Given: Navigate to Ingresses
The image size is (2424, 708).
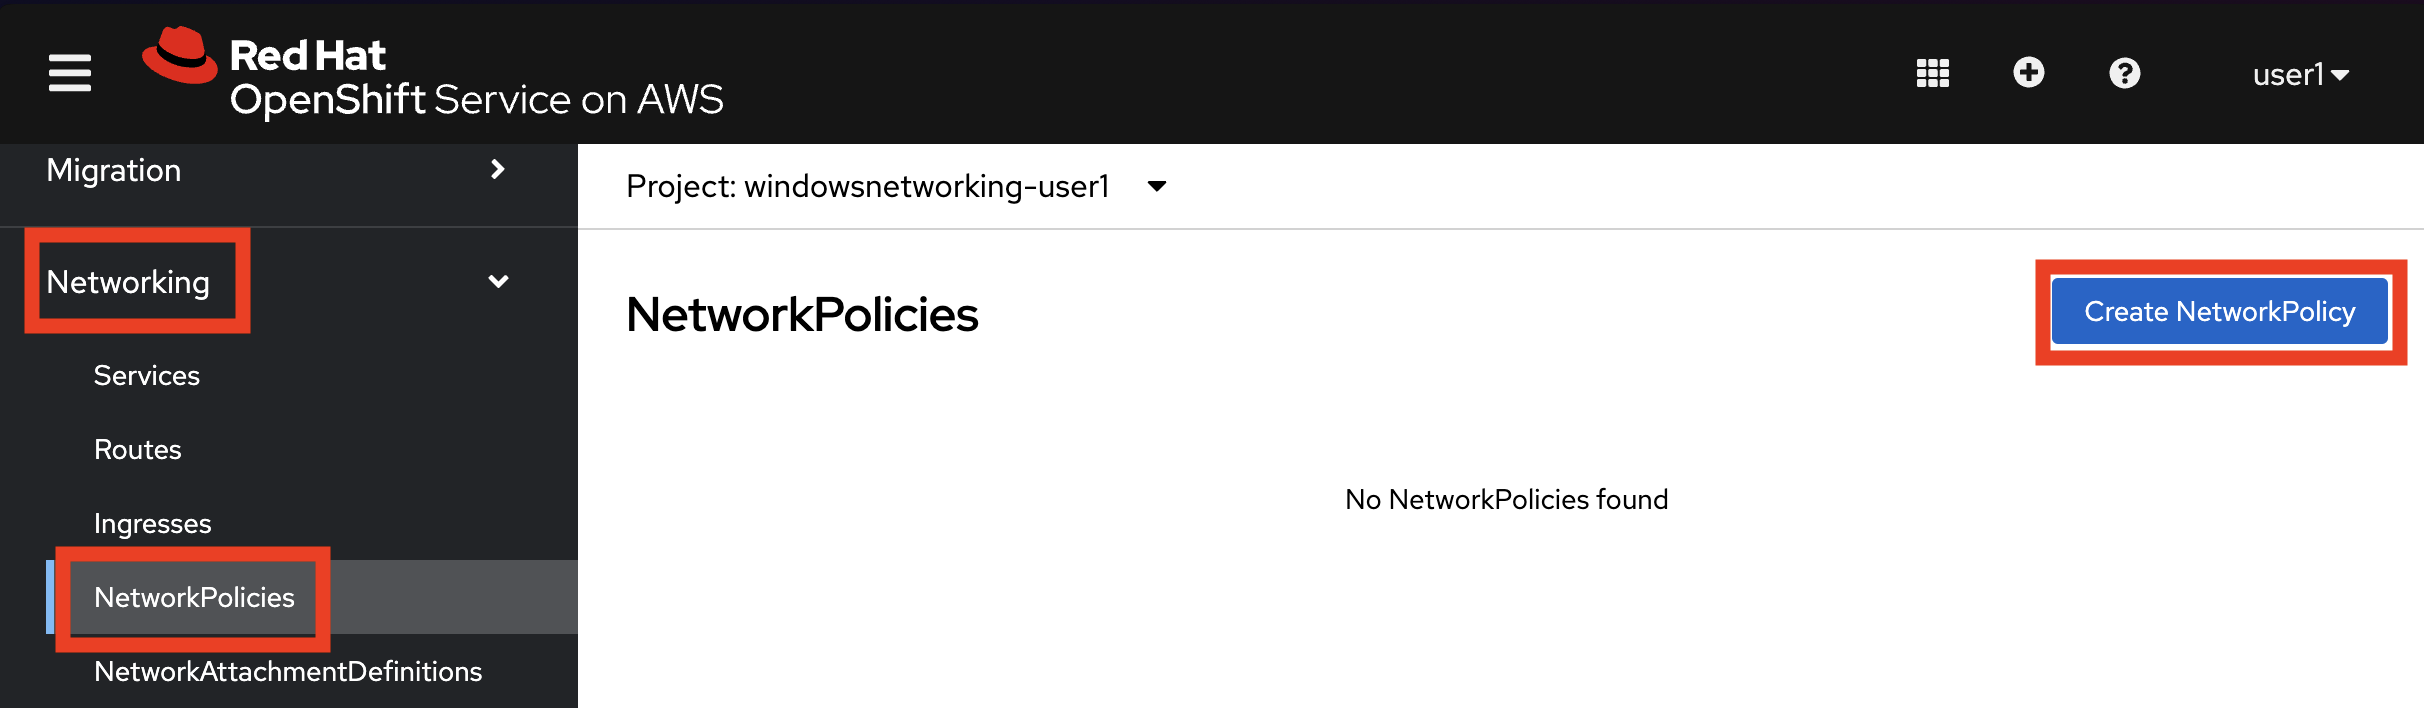Looking at the screenshot, I should pos(153,524).
